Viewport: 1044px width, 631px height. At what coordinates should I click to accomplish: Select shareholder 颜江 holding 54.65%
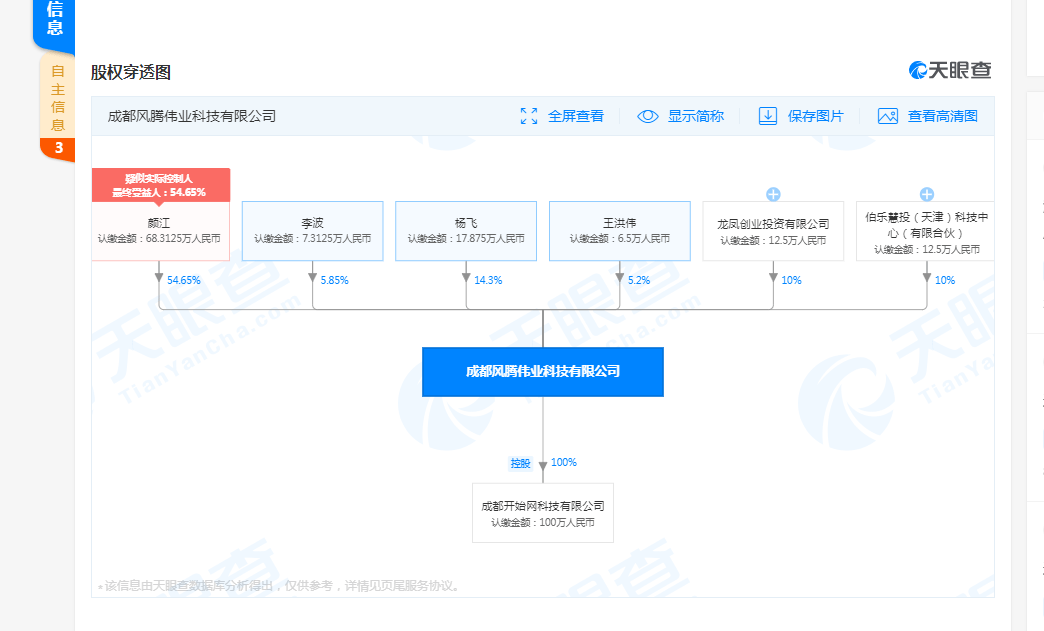click(x=161, y=231)
